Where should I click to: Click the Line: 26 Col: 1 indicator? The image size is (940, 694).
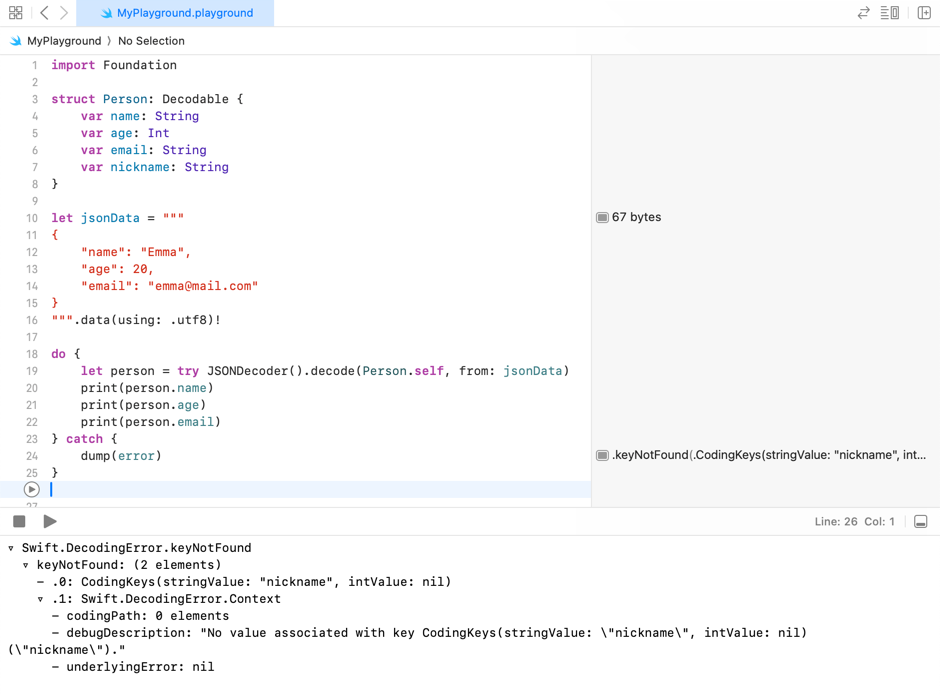854,521
